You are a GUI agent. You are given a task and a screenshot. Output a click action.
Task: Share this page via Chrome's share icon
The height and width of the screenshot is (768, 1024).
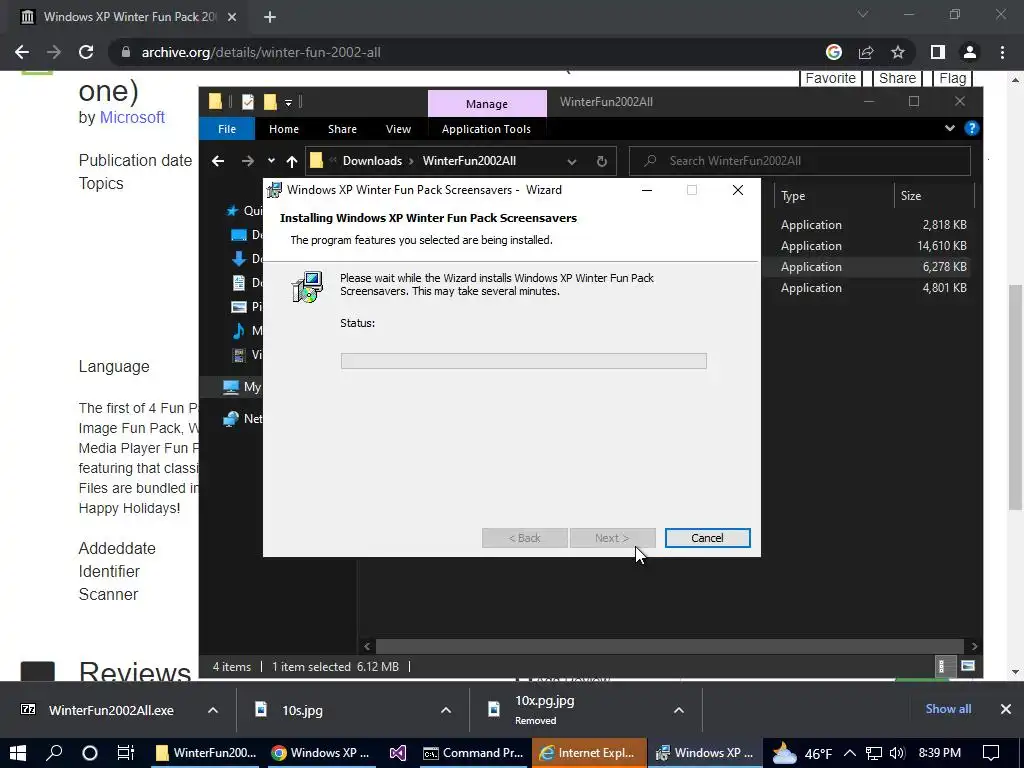tap(866, 52)
